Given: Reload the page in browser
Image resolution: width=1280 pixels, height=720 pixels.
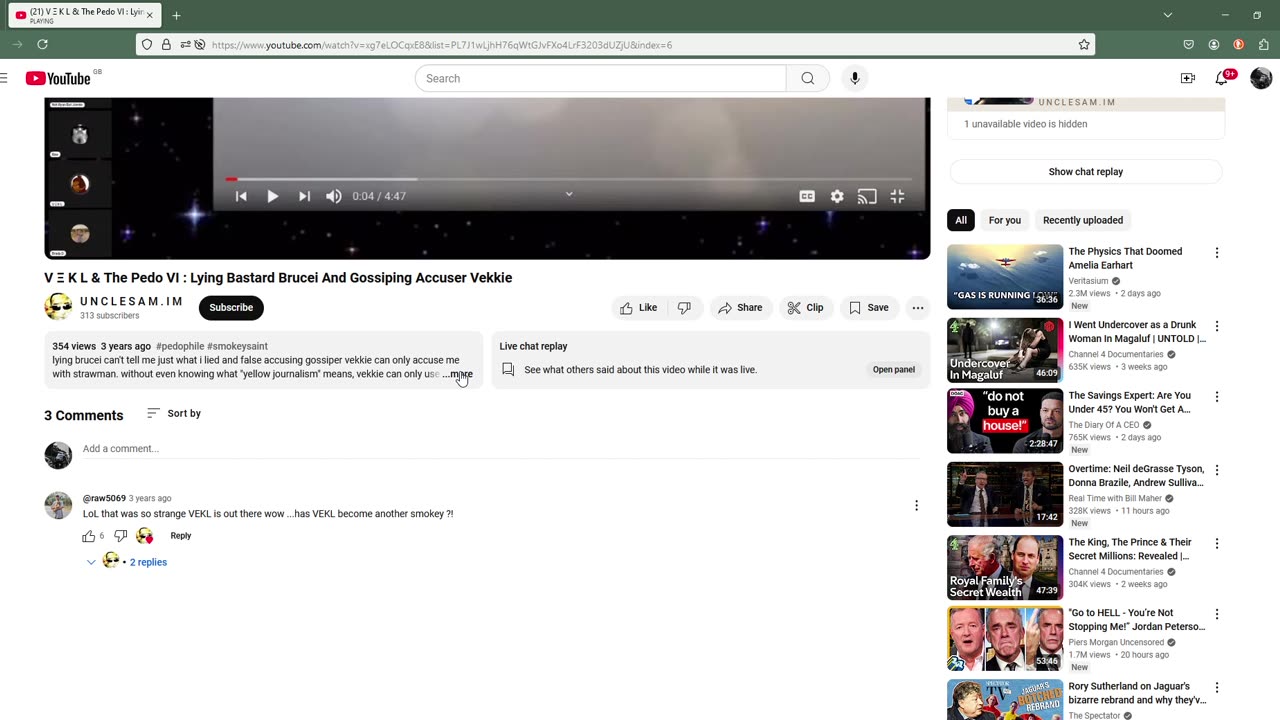Looking at the screenshot, I should click(42, 44).
